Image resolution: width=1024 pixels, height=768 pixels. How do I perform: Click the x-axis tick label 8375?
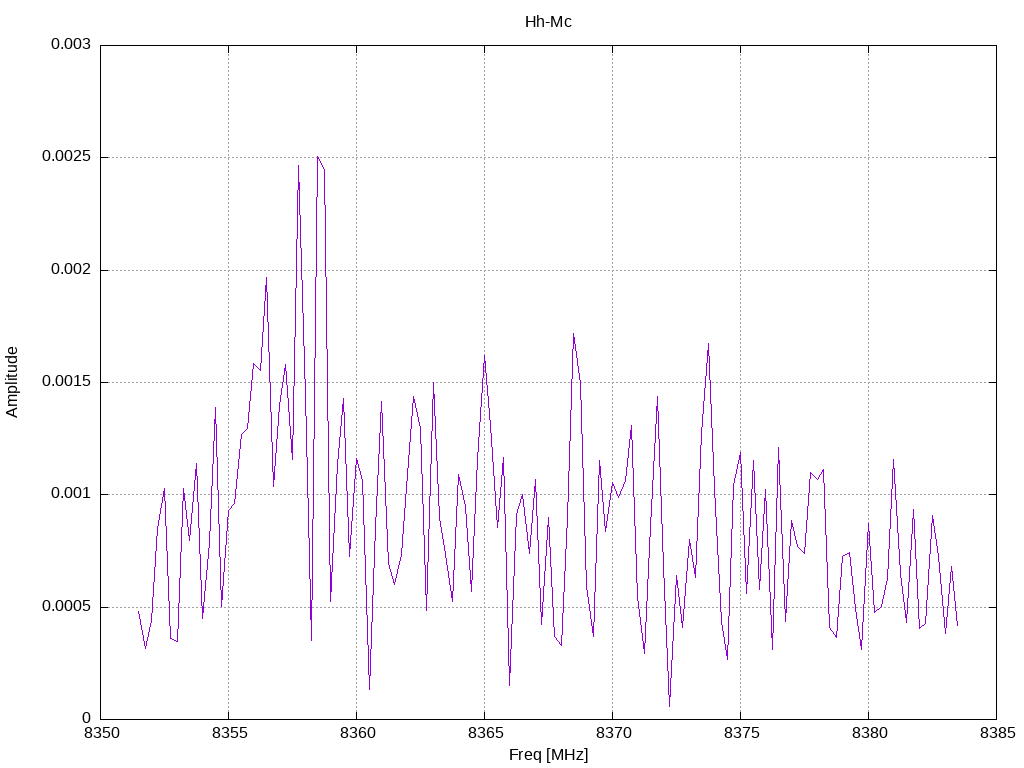coord(741,733)
